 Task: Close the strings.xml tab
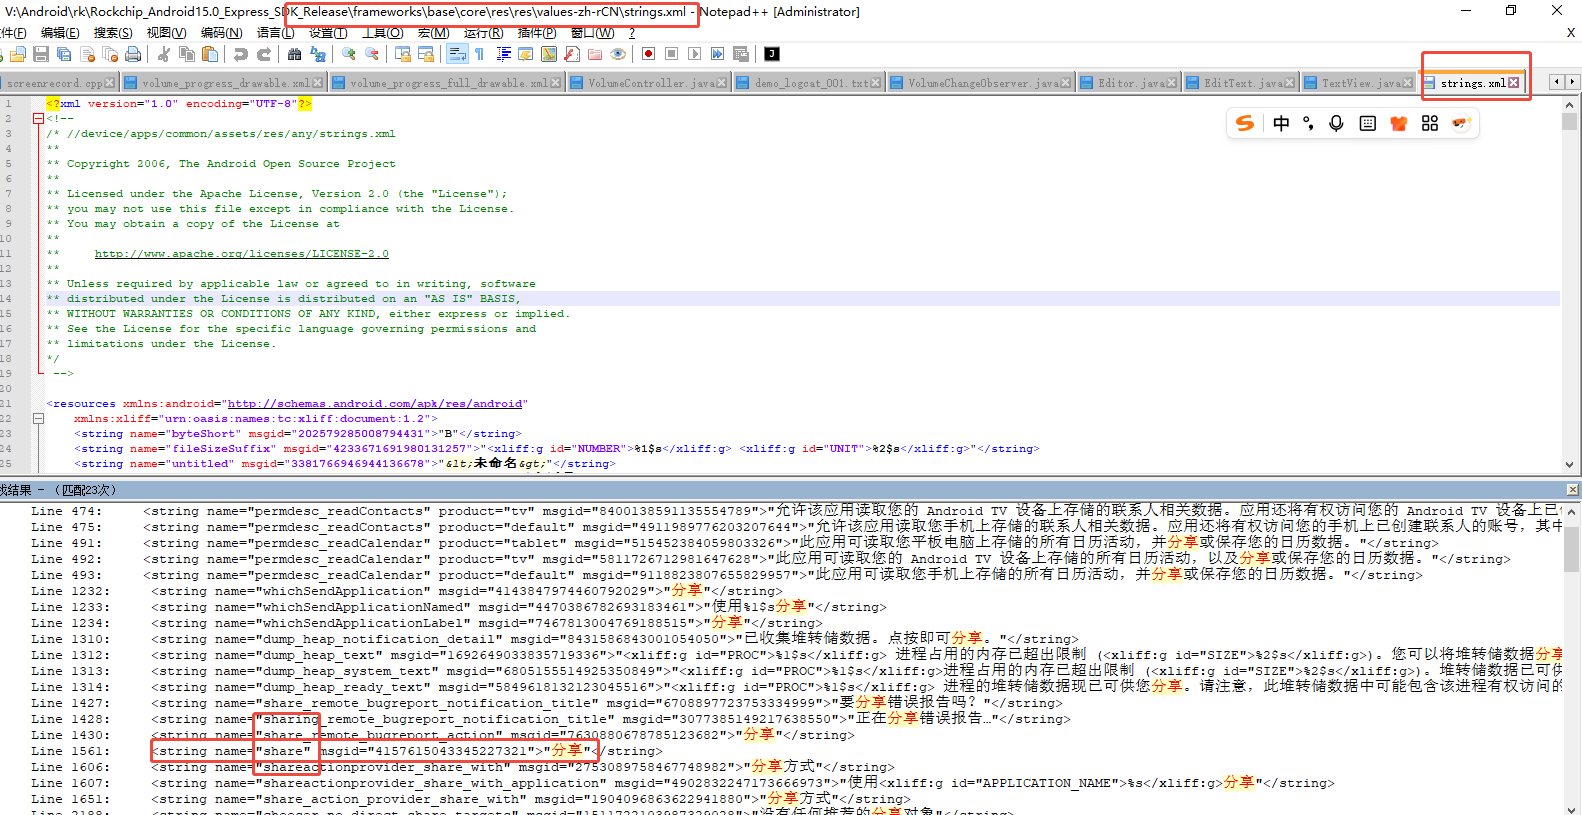coord(1513,83)
